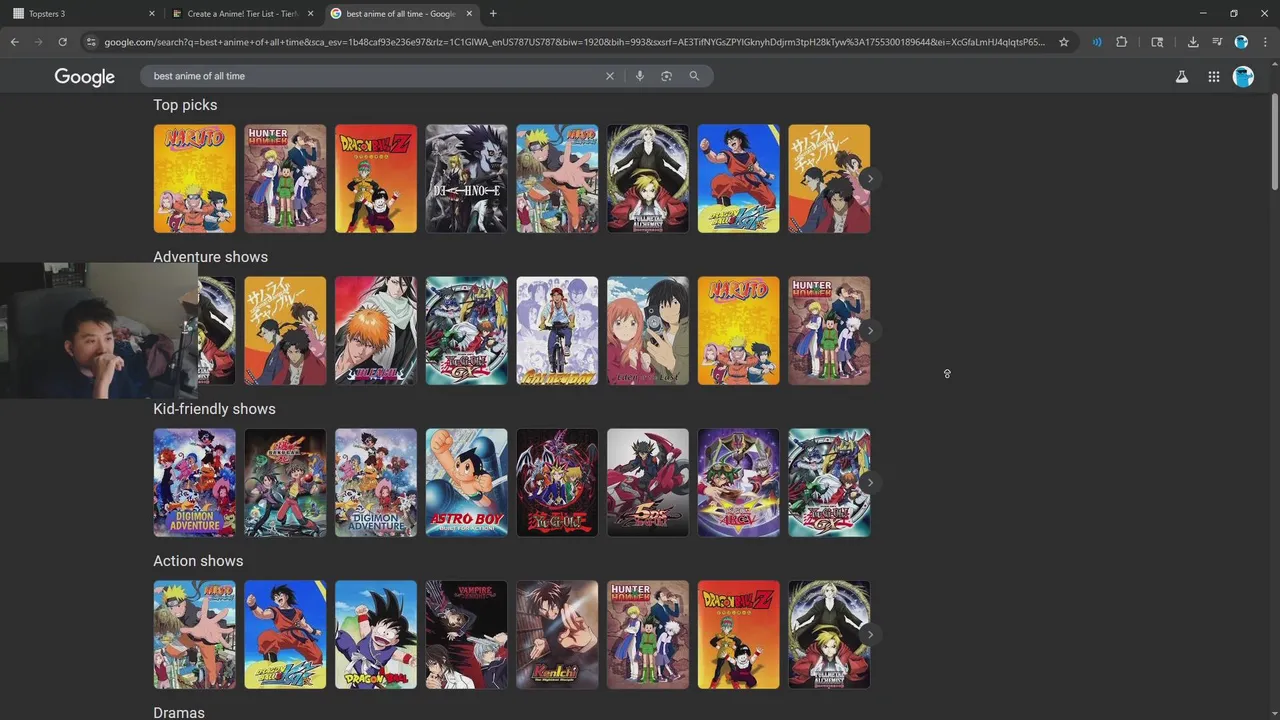Open Google Lens image search icon
This screenshot has width=1280, height=720.
pyautogui.click(x=666, y=76)
